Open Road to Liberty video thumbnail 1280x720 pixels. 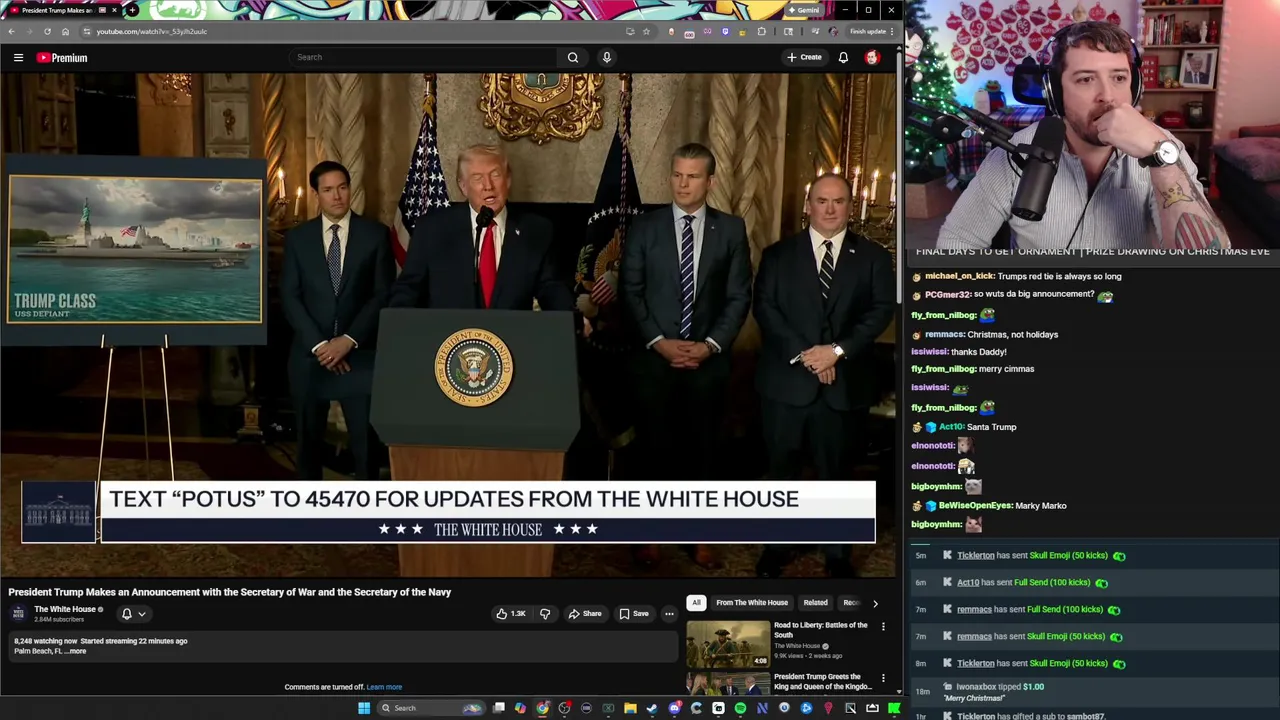(x=728, y=643)
